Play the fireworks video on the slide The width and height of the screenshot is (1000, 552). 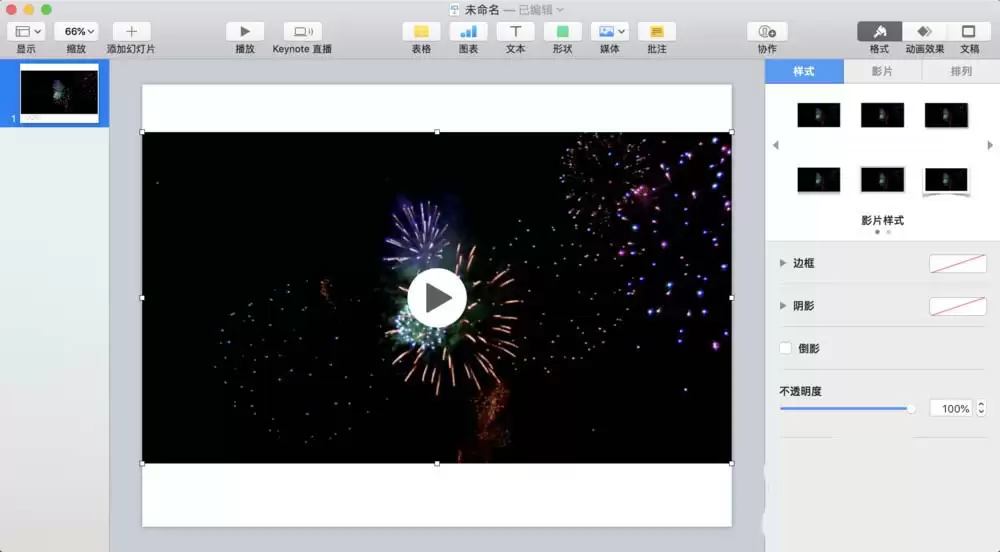click(437, 298)
